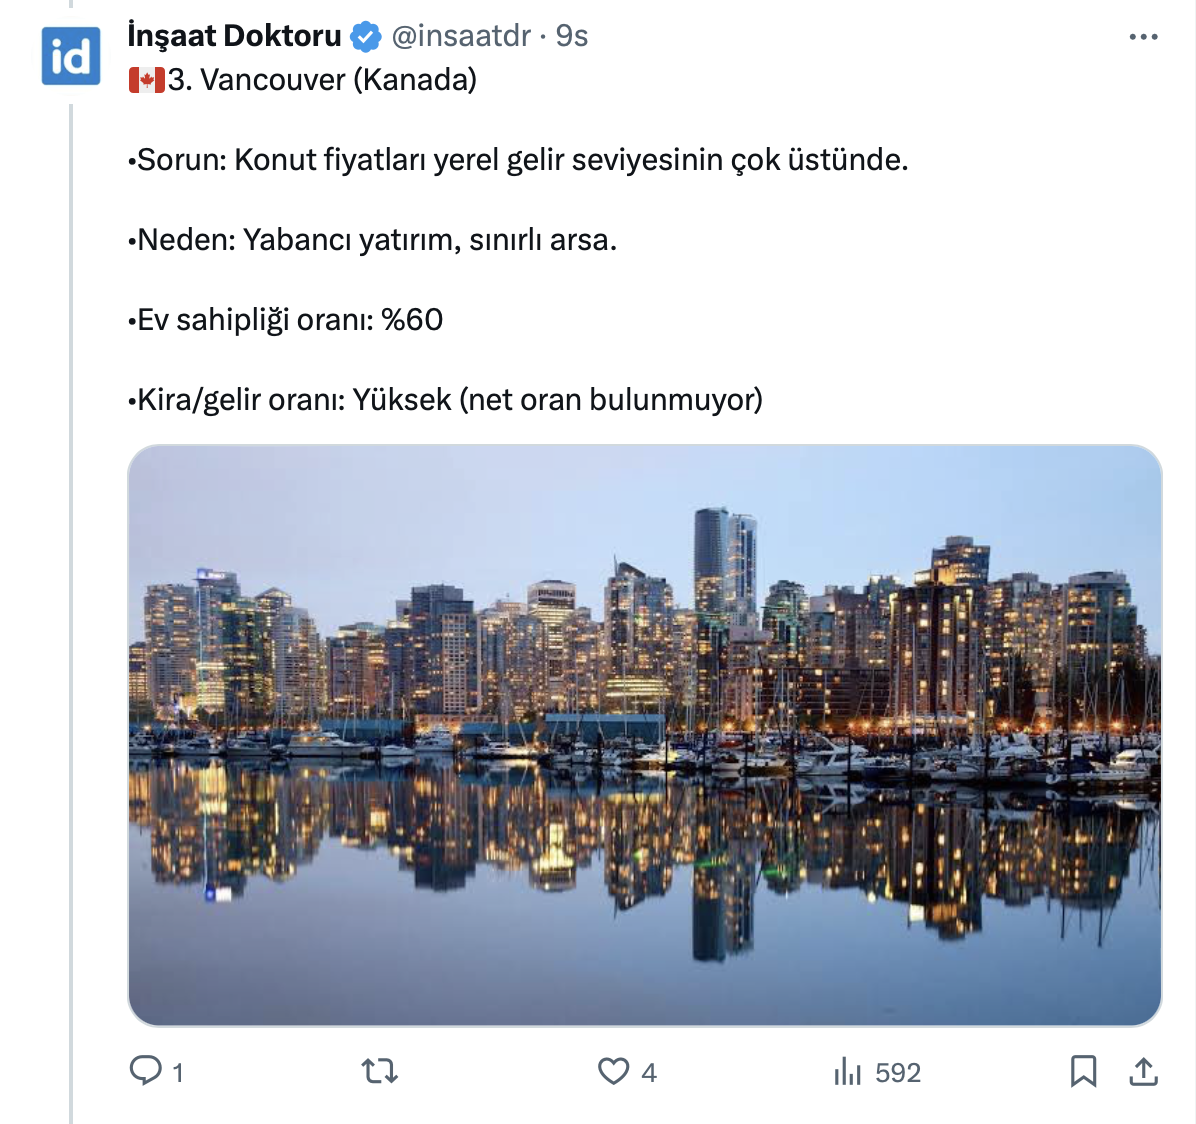Click the vertical thread connector line
The height and width of the screenshot is (1124, 1196).
pyautogui.click(x=71, y=600)
